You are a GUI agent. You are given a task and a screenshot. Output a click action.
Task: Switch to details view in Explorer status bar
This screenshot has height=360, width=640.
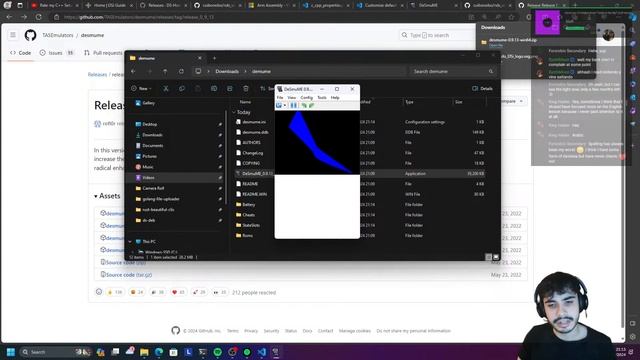coord(489,257)
